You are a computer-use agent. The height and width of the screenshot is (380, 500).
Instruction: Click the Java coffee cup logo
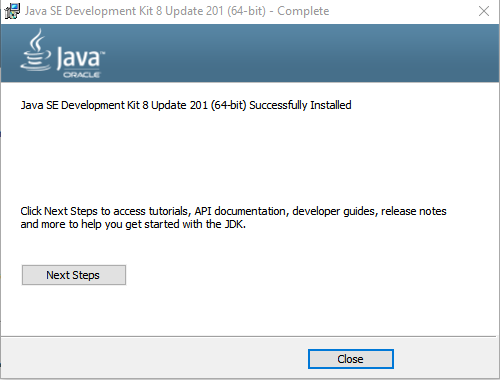click(36, 50)
